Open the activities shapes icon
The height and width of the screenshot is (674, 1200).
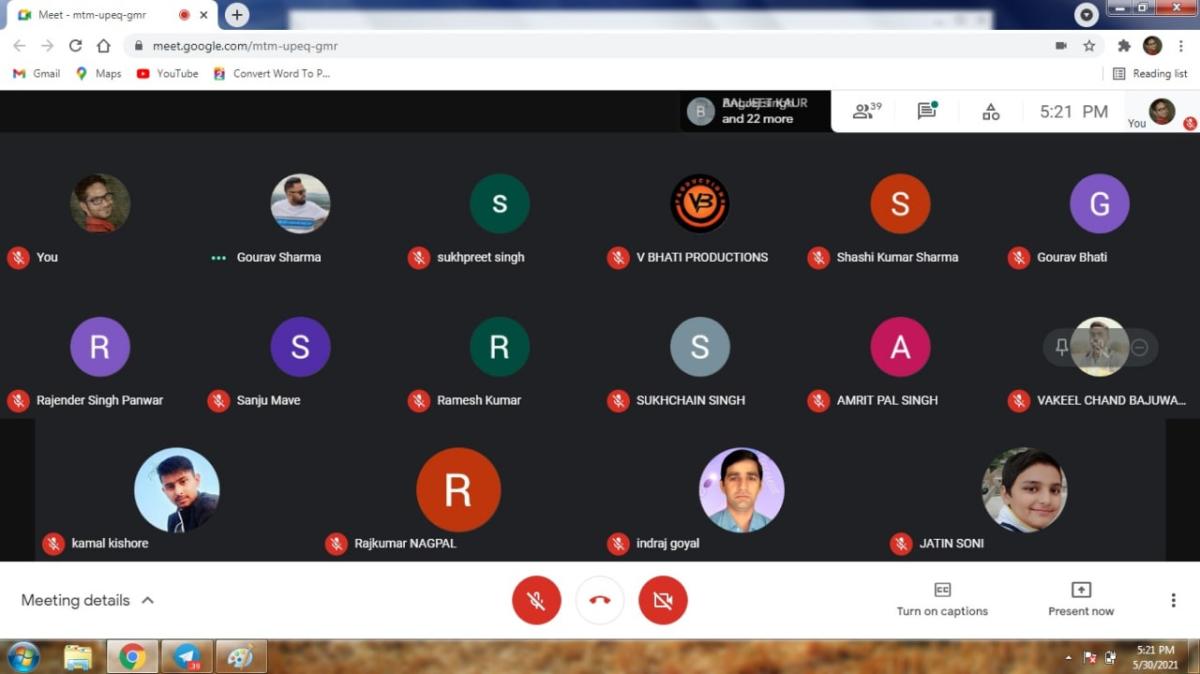tap(990, 112)
